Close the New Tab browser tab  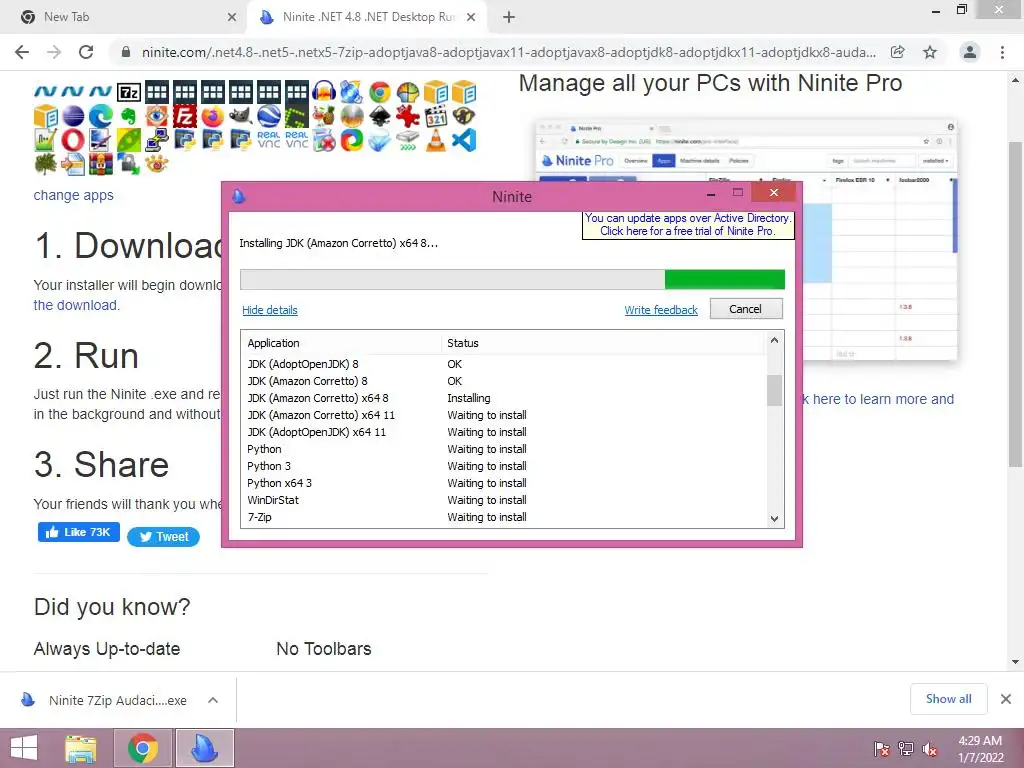point(232,17)
